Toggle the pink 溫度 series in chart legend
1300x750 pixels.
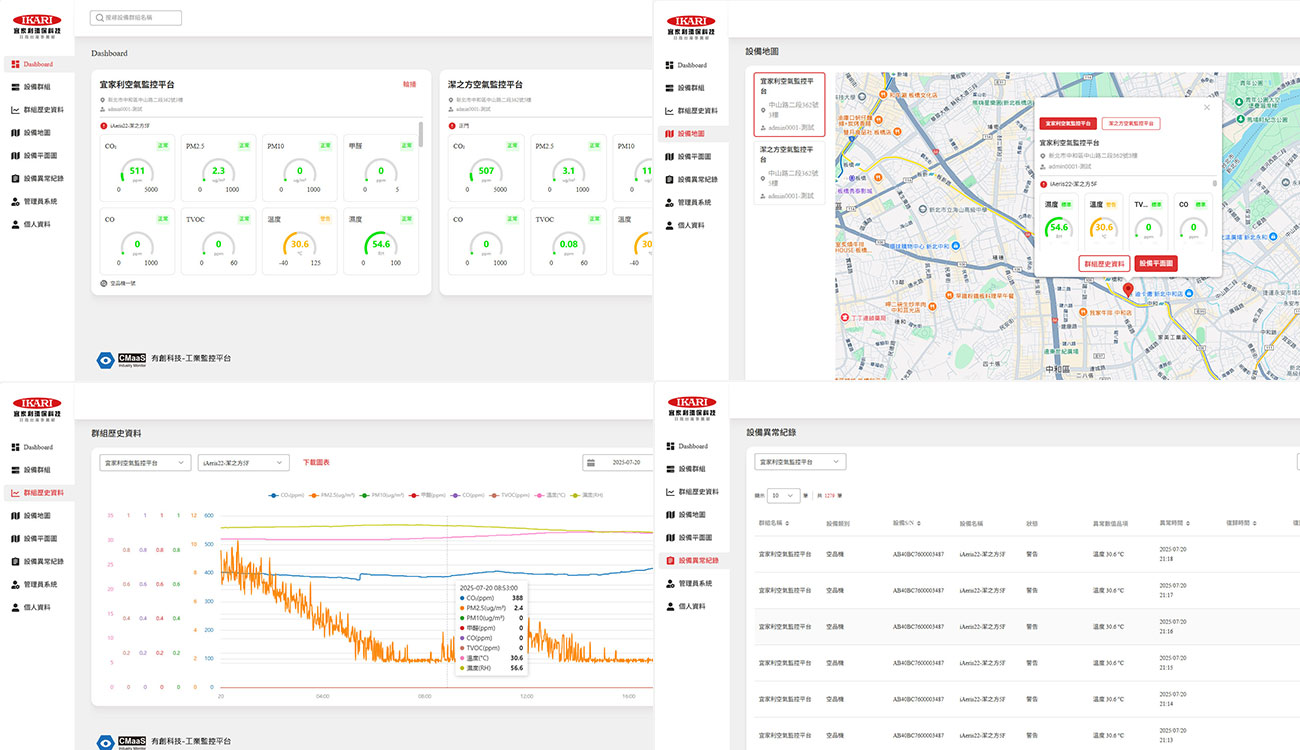(x=551, y=495)
